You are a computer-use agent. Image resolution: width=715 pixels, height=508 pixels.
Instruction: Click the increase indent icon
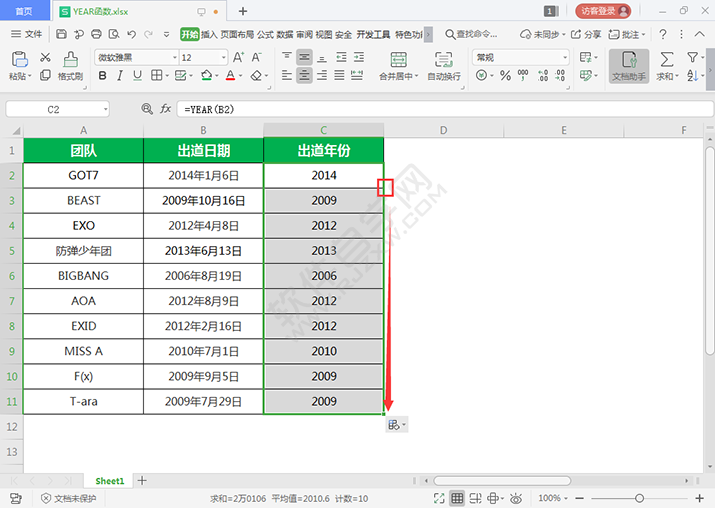(x=359, y=57)
